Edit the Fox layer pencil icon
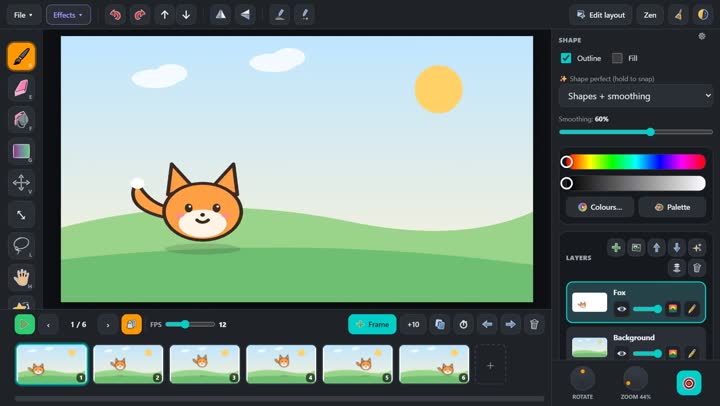720x406 pixels. (692, 309)
